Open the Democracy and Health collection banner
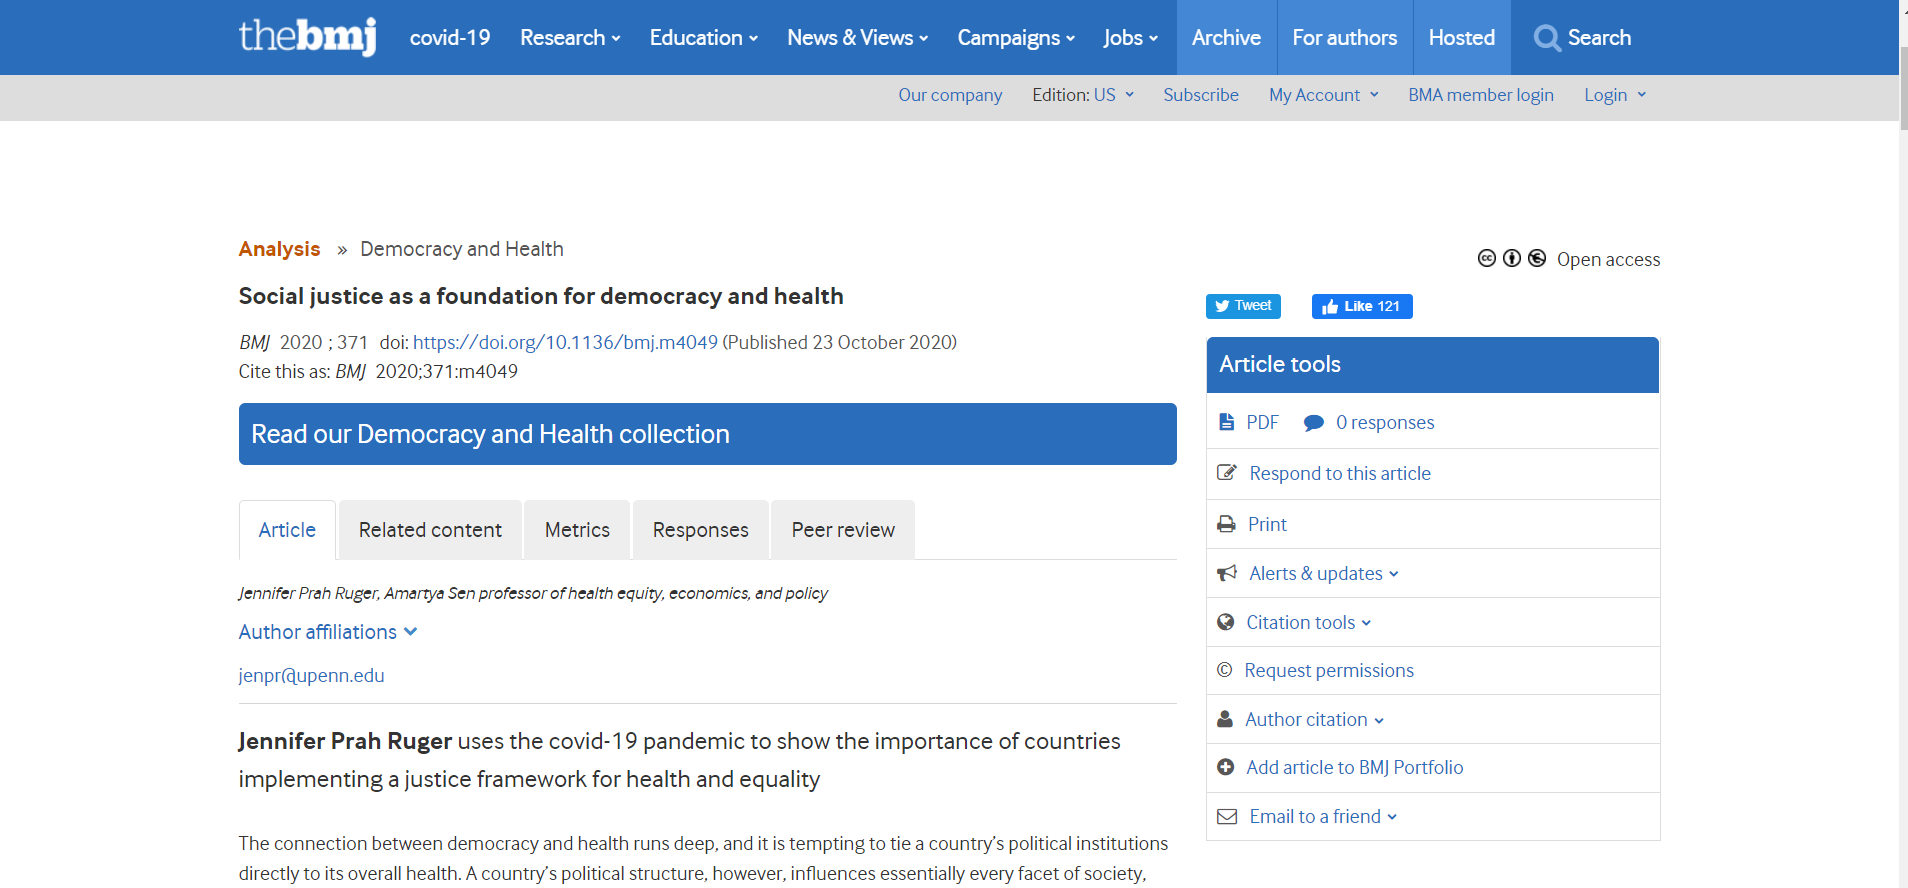 click(707, 434)
